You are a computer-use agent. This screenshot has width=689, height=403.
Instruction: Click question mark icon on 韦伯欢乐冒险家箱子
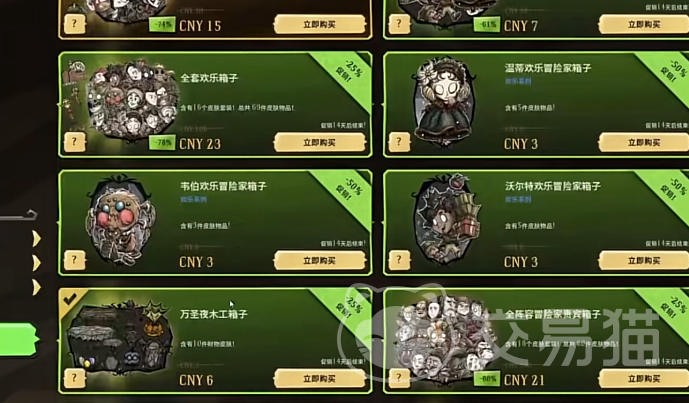pyautogui.click(x=74, y=260)
